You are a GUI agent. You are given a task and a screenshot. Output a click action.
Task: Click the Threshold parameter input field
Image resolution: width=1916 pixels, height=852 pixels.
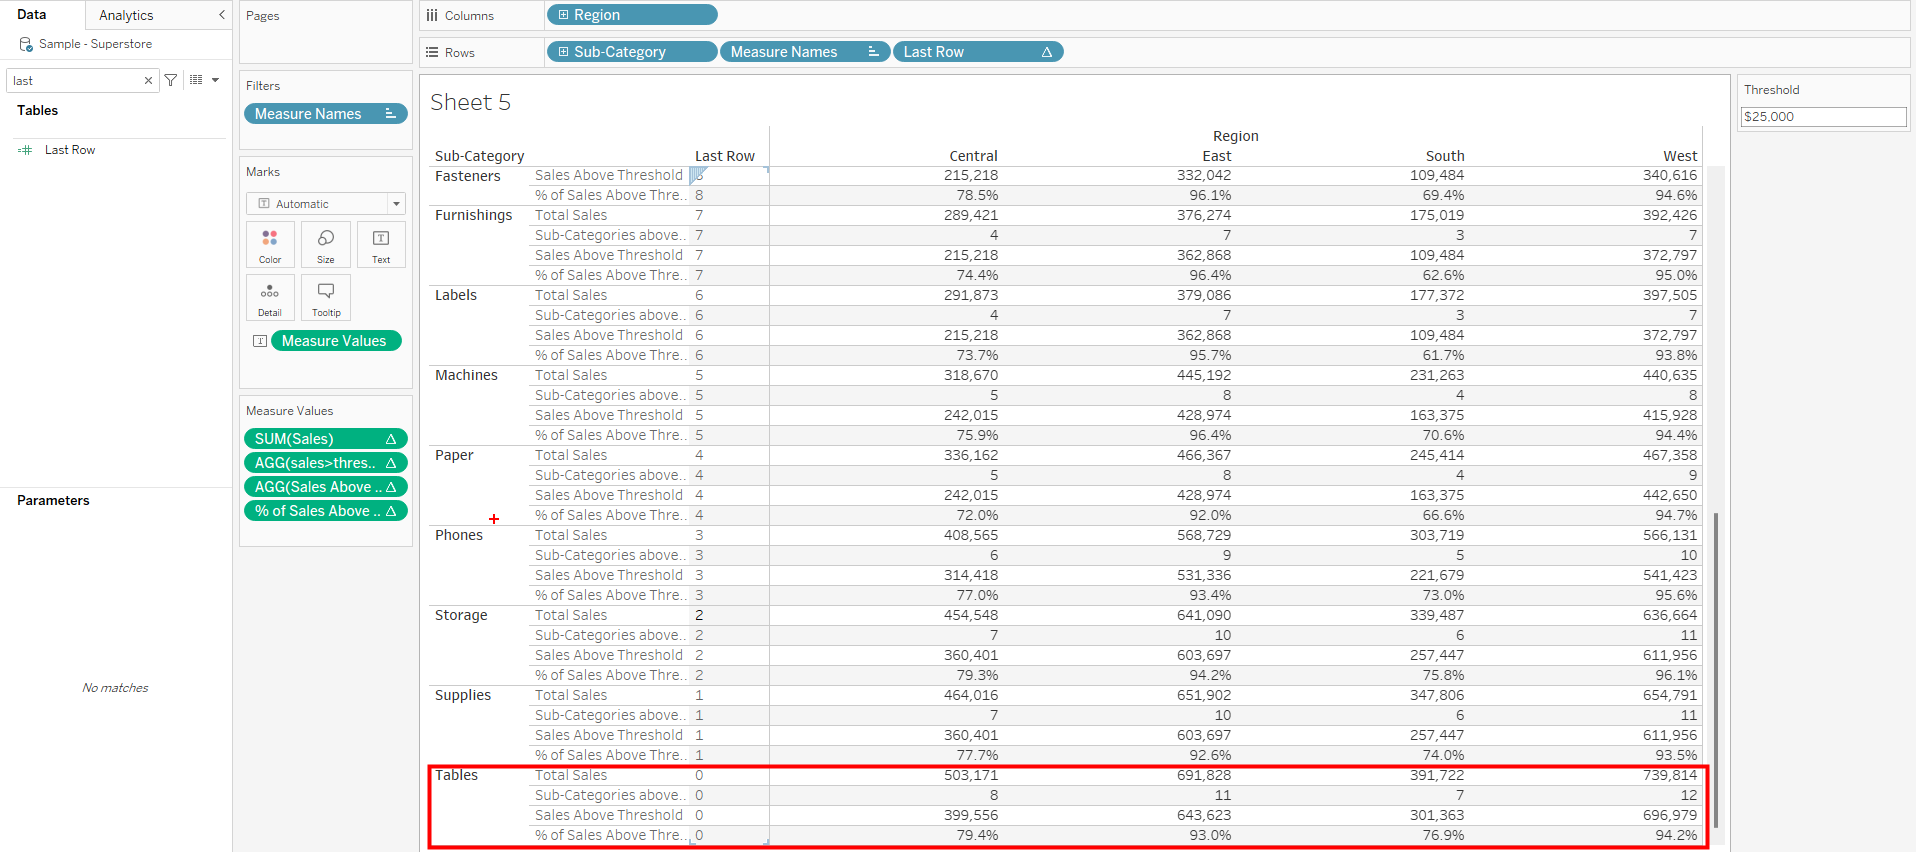1822,117
